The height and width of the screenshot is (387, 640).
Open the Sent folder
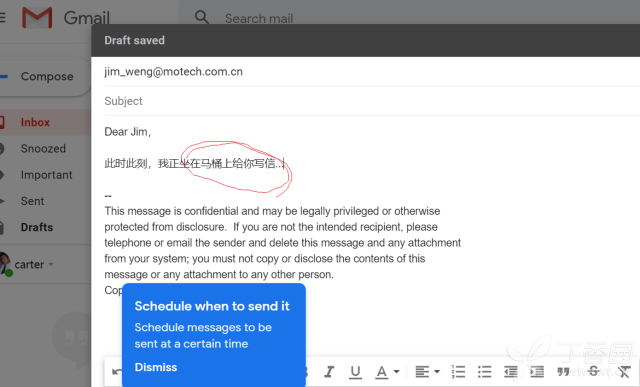pos(32,201)
